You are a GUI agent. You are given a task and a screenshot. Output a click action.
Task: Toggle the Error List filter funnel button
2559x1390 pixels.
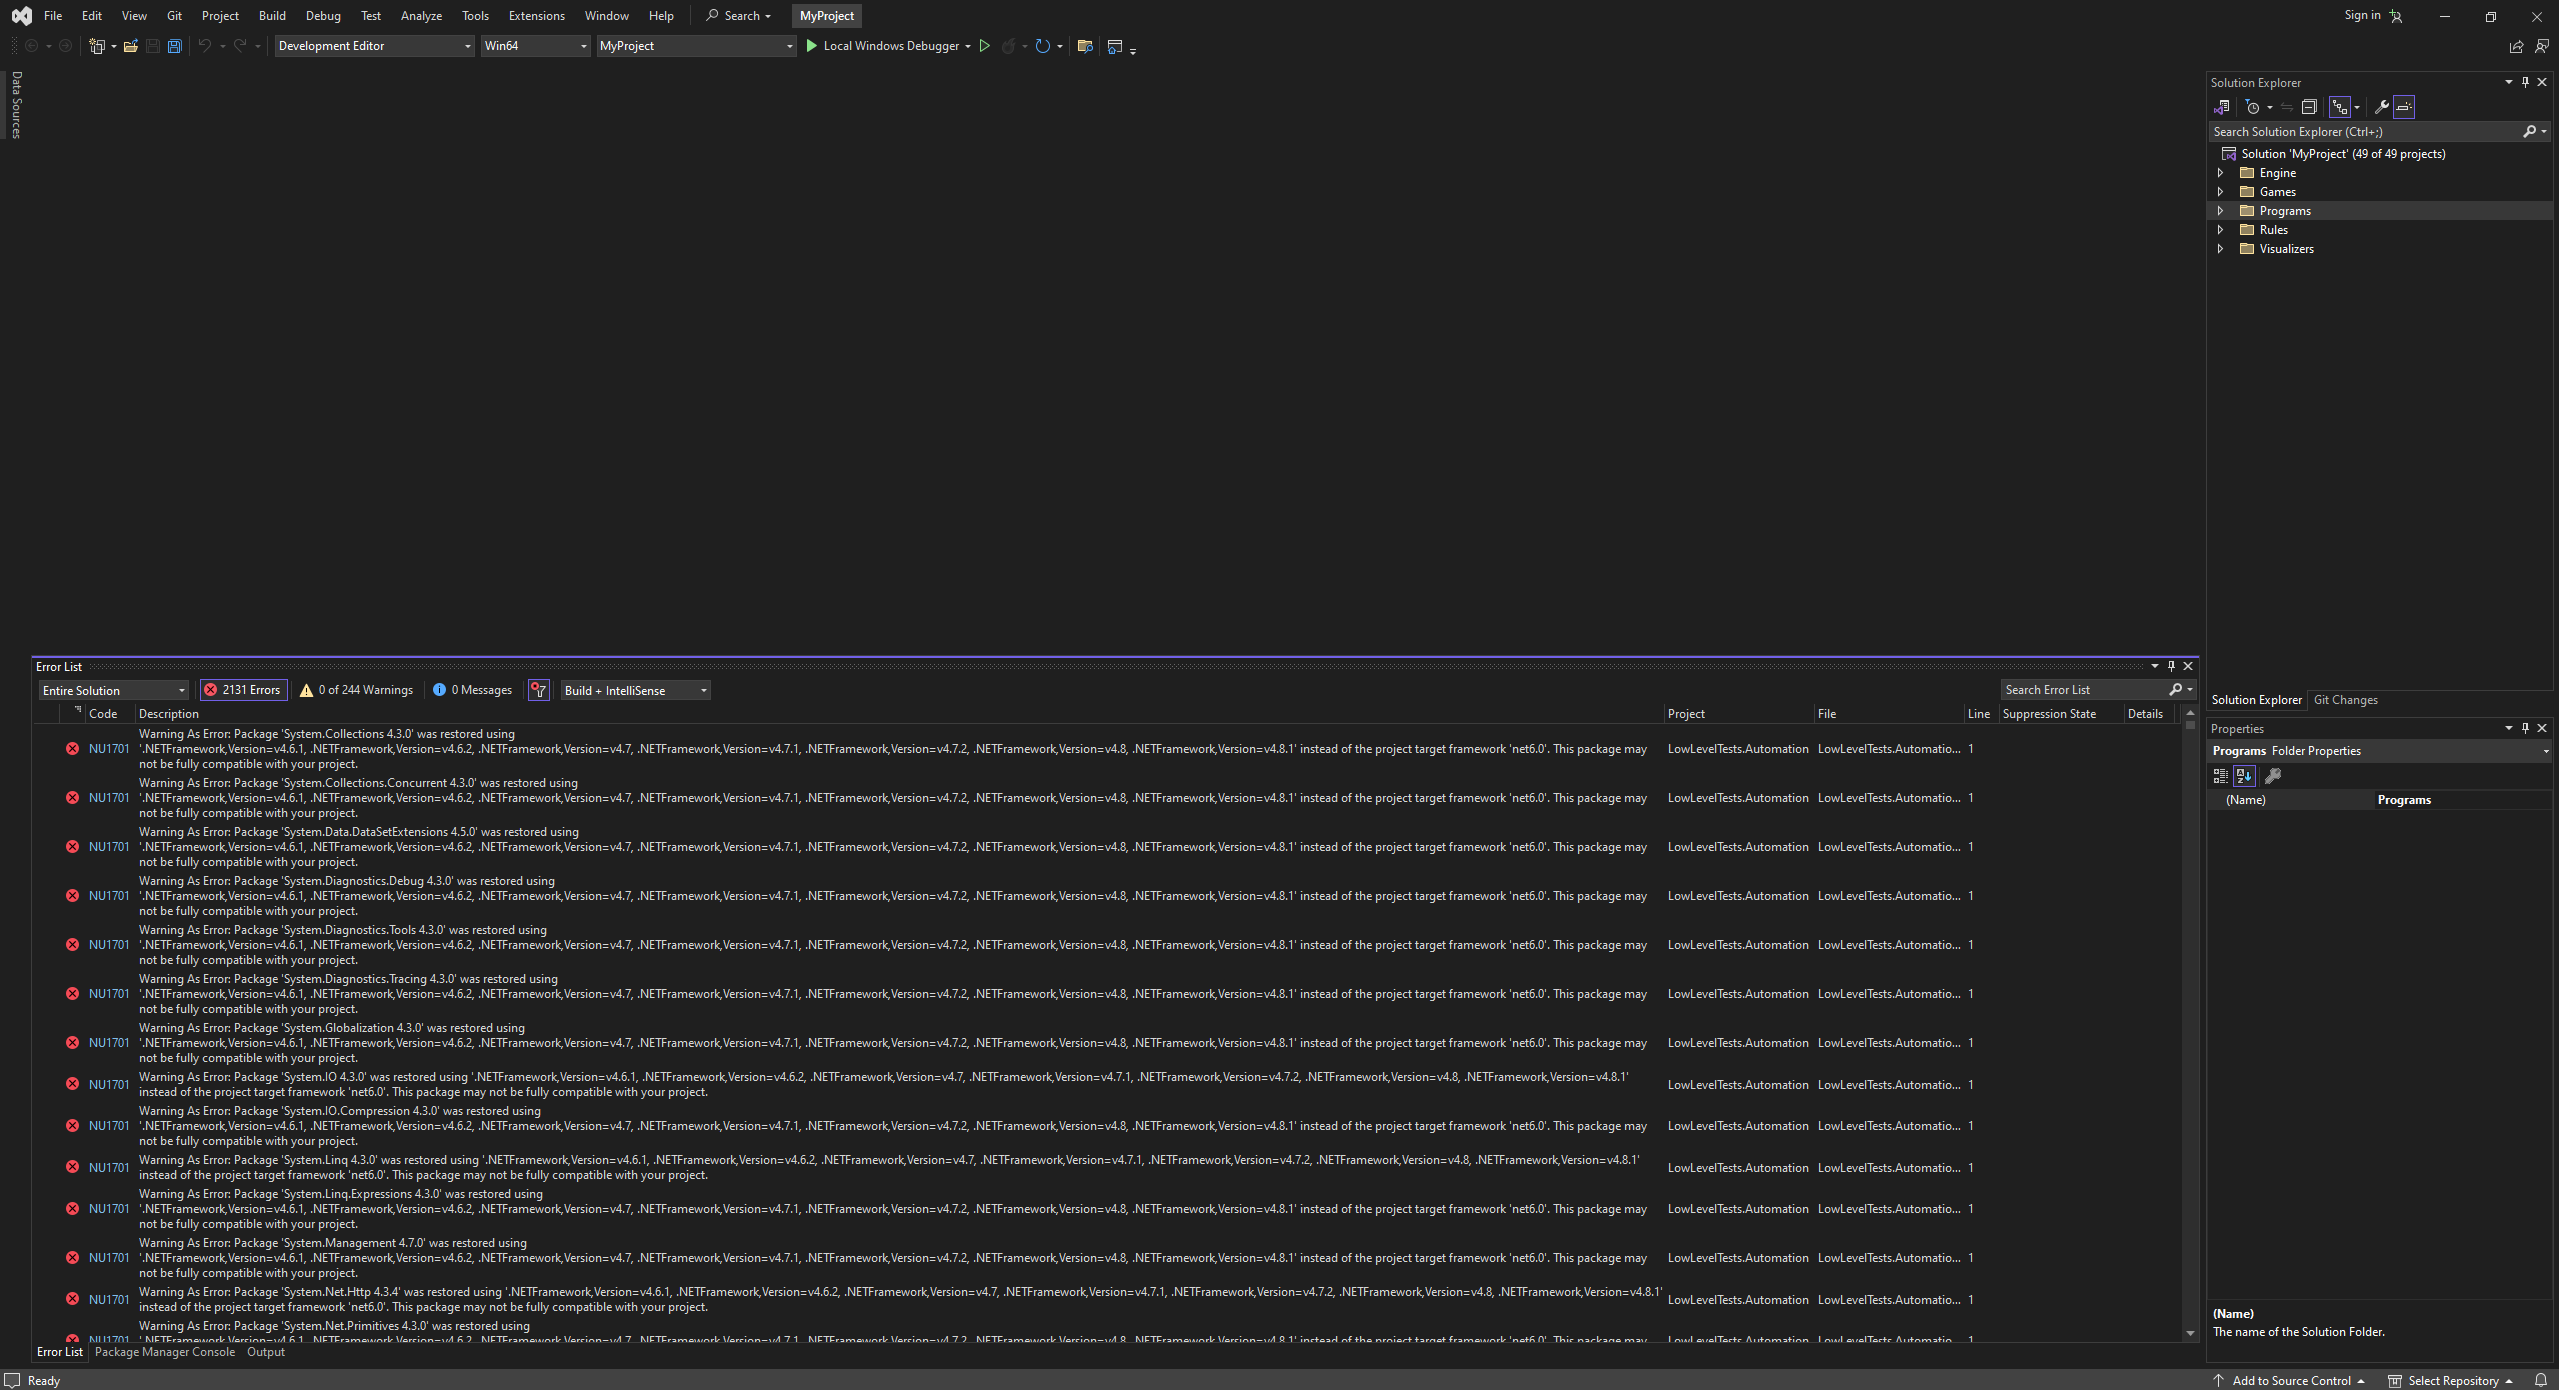point(539,690)
